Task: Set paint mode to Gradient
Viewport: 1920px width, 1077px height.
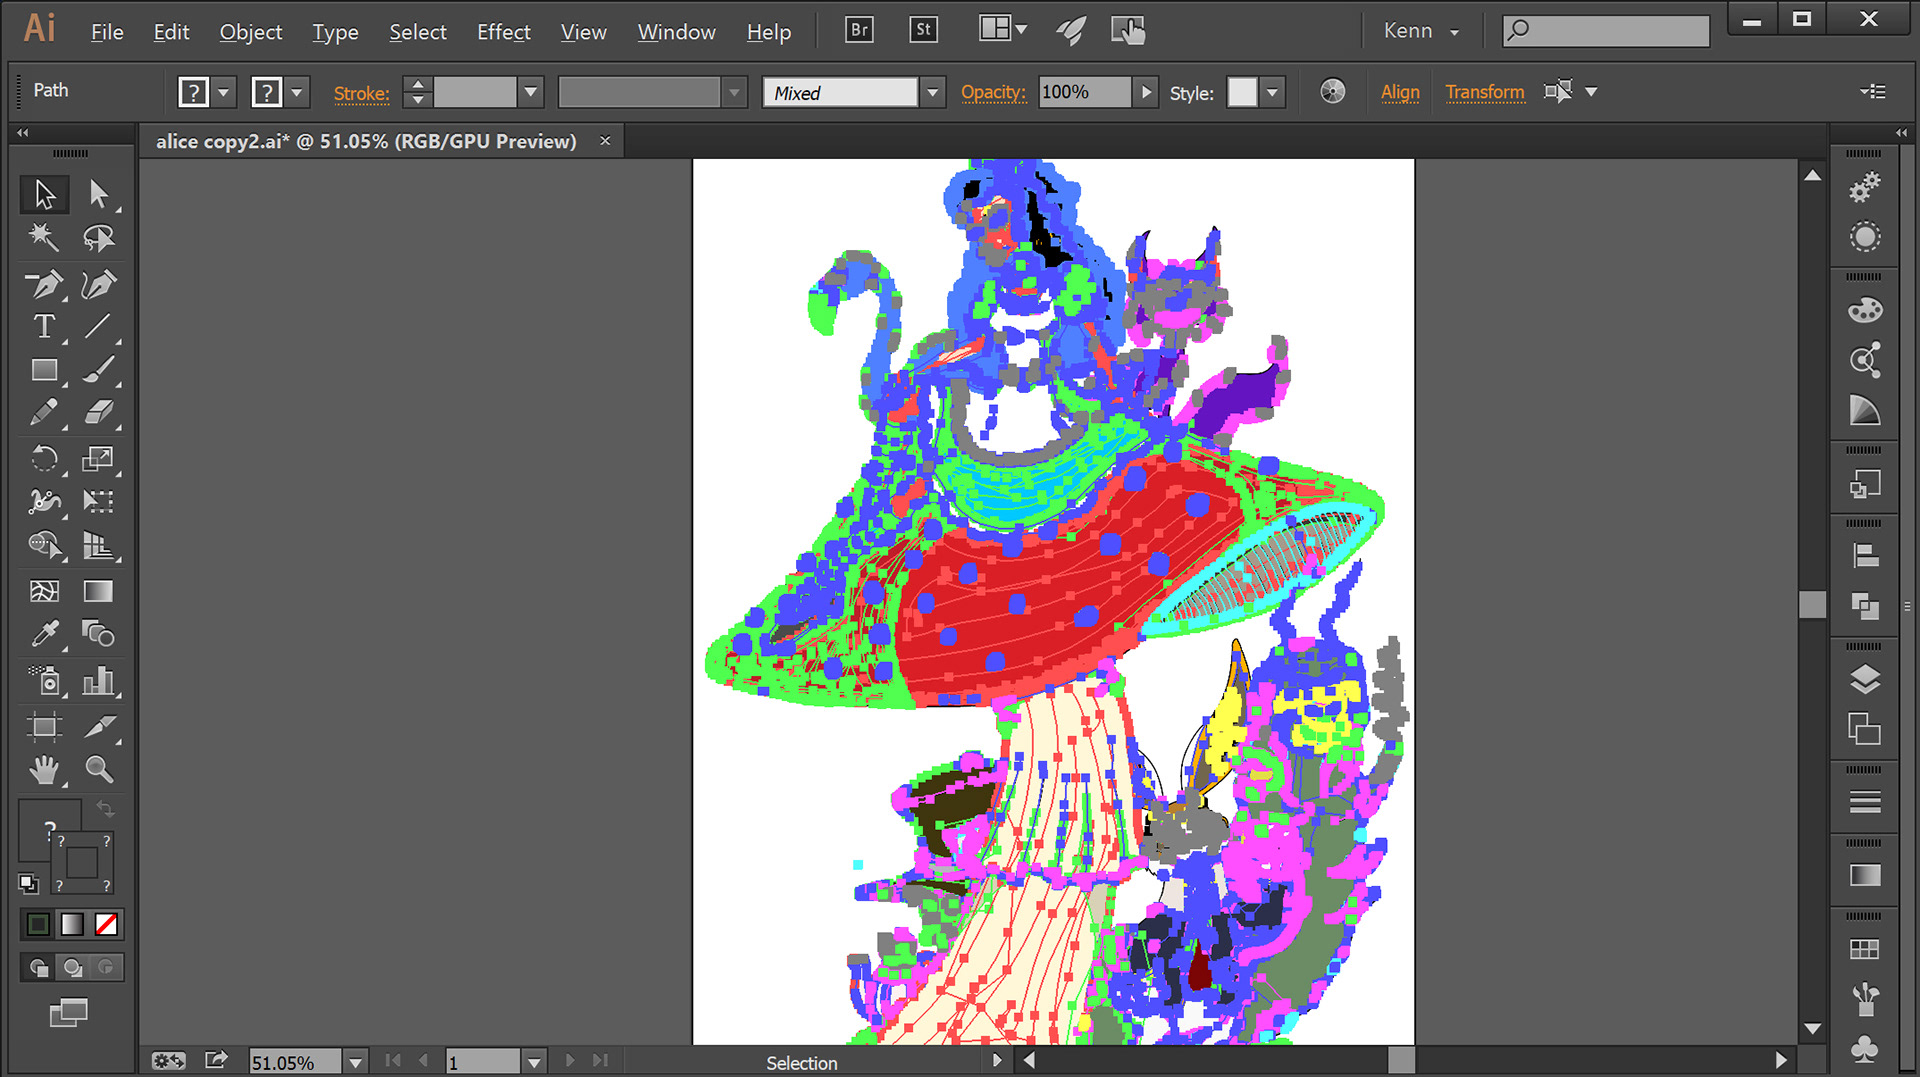Action: pos(72,924)
